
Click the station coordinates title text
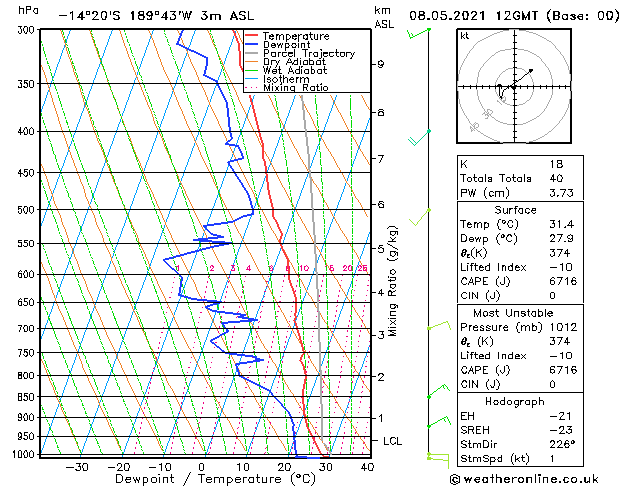pyautogui.click(x=156, y=16)
